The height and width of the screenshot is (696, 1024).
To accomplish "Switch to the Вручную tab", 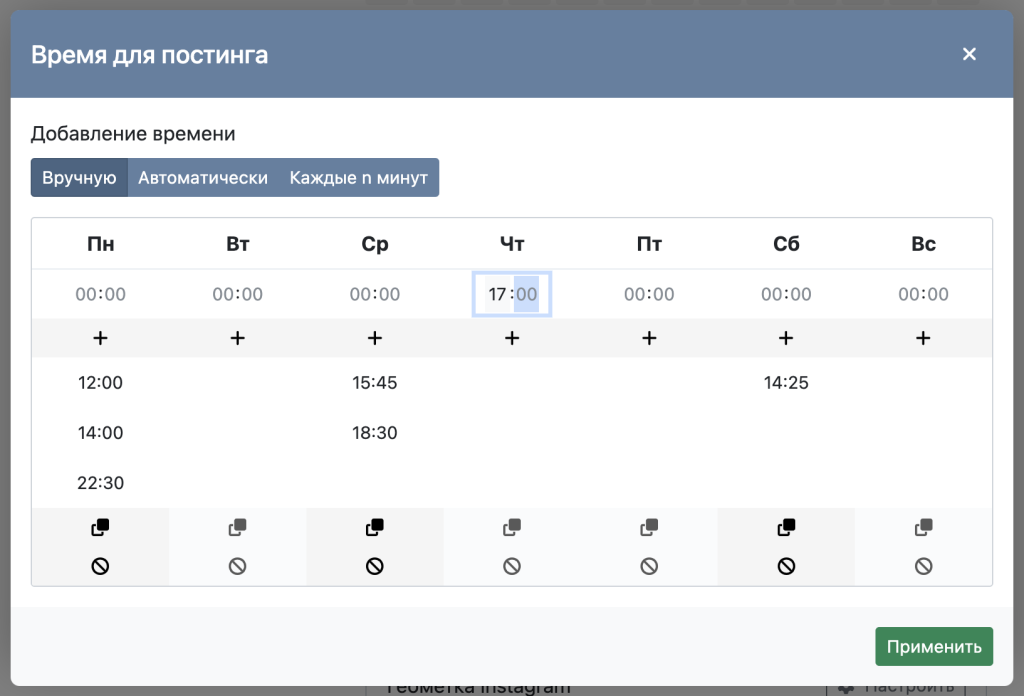I will click(79, 178).
